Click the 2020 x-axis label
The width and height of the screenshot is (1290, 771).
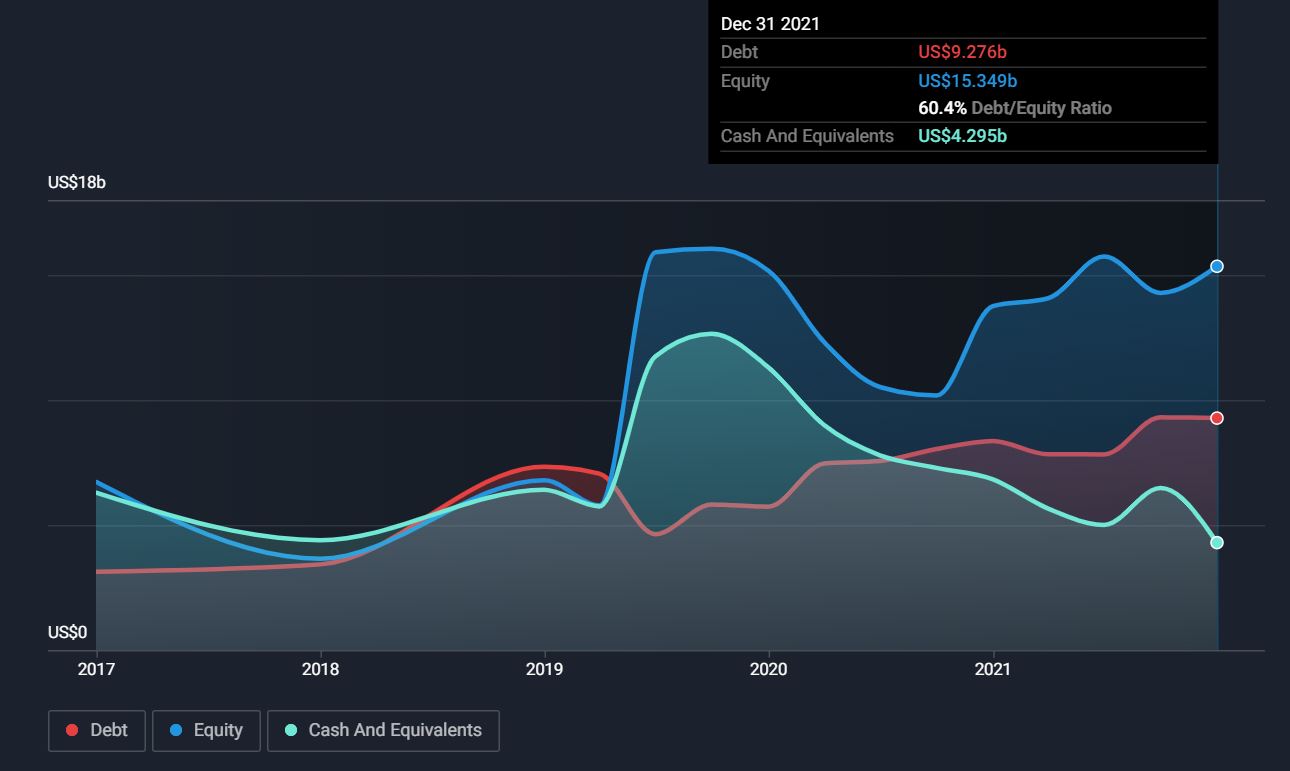(x=768, y=669)
